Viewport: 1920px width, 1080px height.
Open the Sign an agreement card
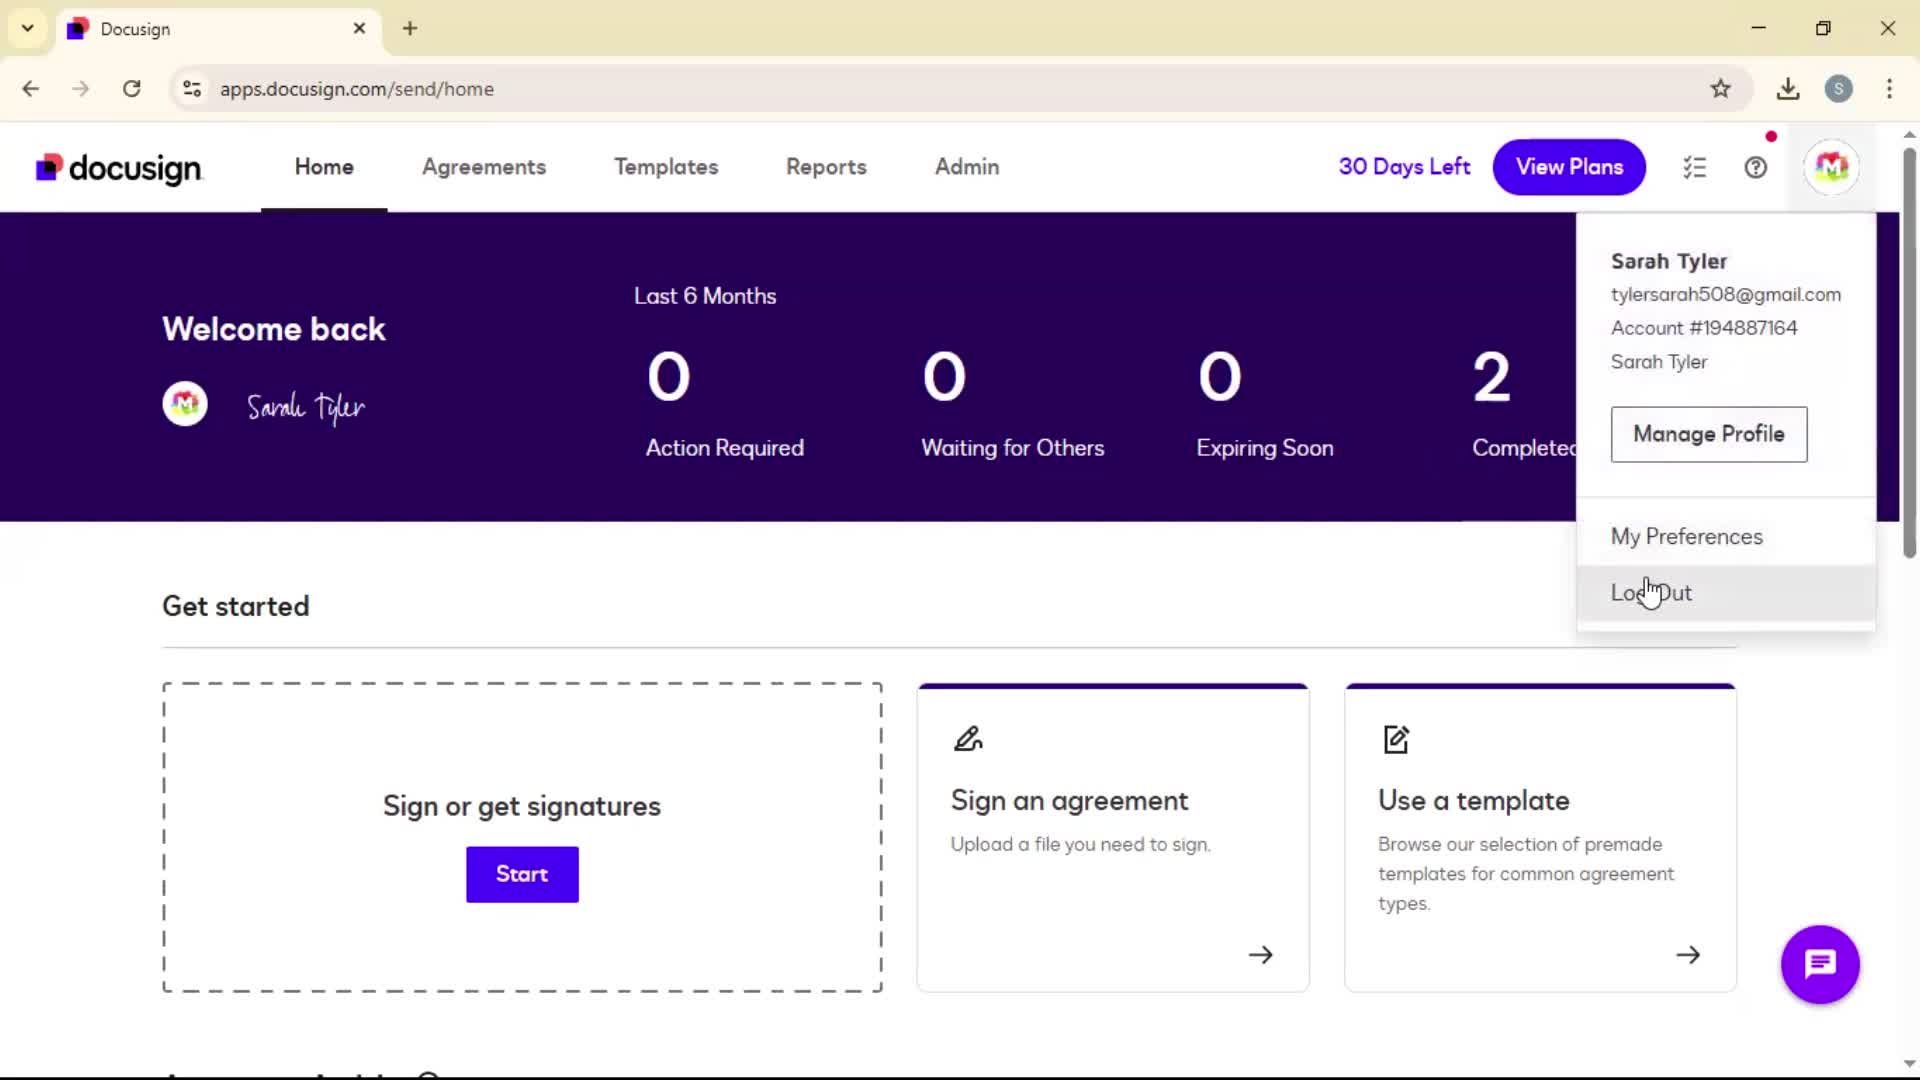click(1113, 838)
